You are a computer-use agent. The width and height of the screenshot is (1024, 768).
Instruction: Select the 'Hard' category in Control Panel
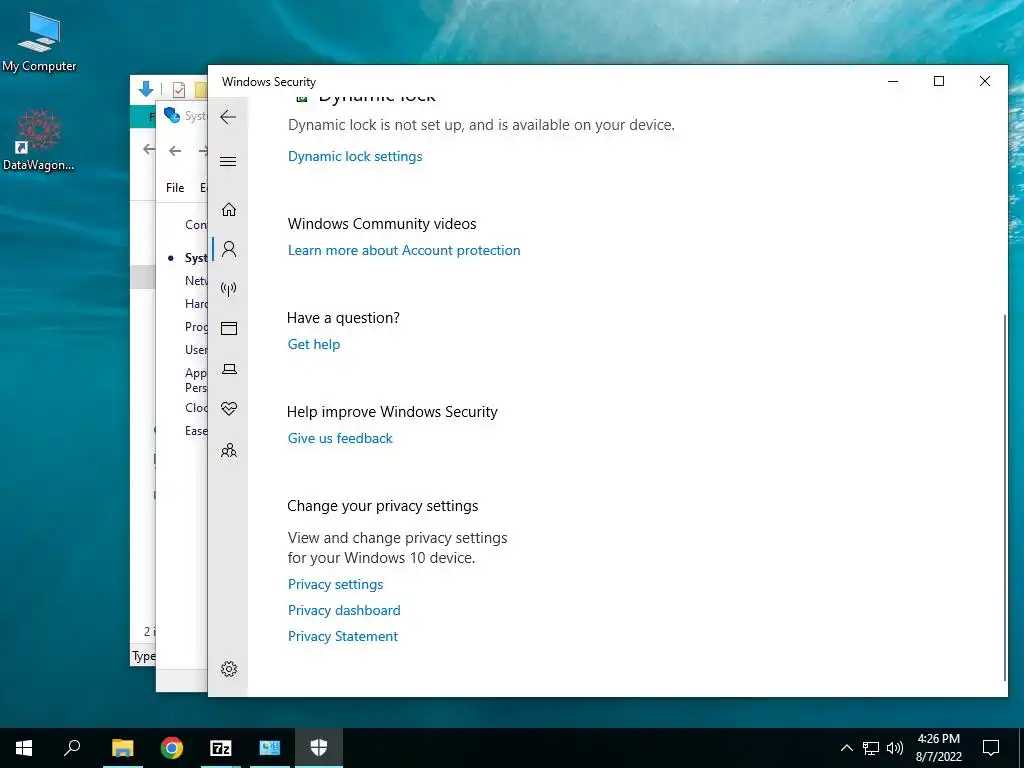[196, 304]
